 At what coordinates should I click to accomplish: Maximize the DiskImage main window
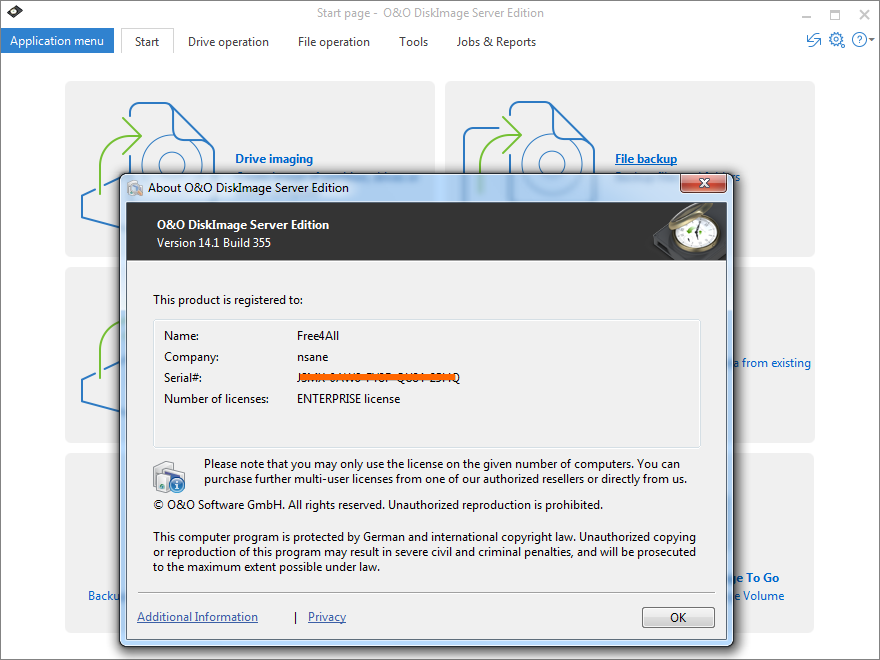click(x=835, y=15)
